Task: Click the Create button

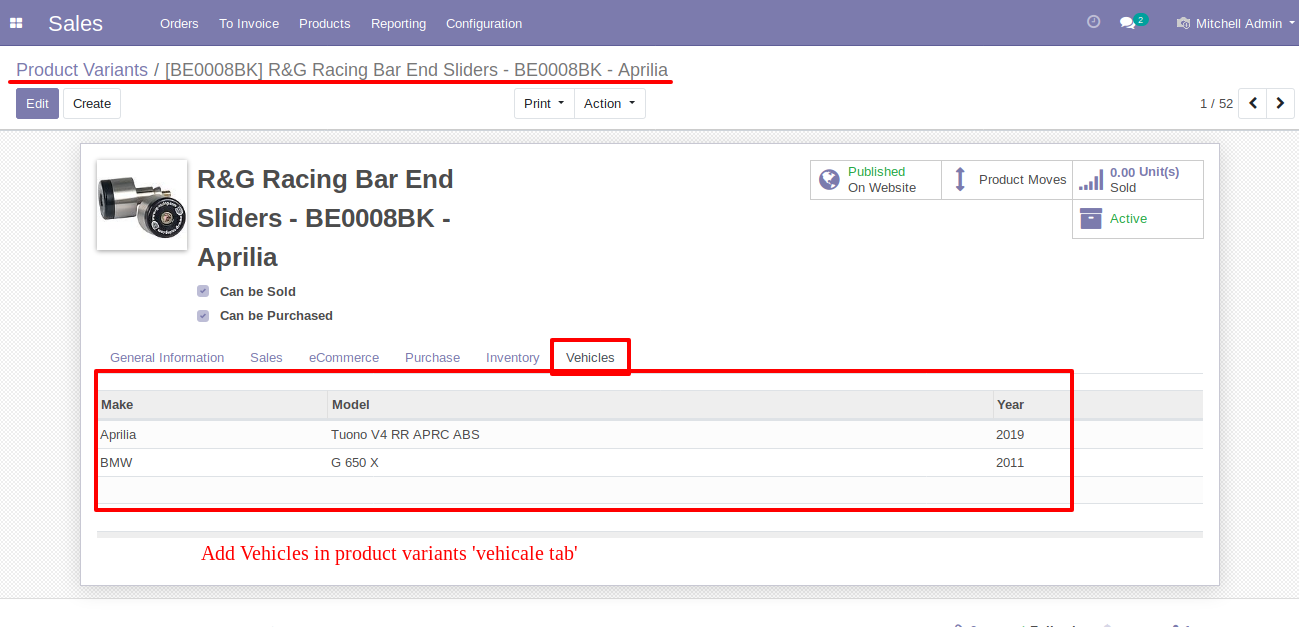Action: click(92, 103)
